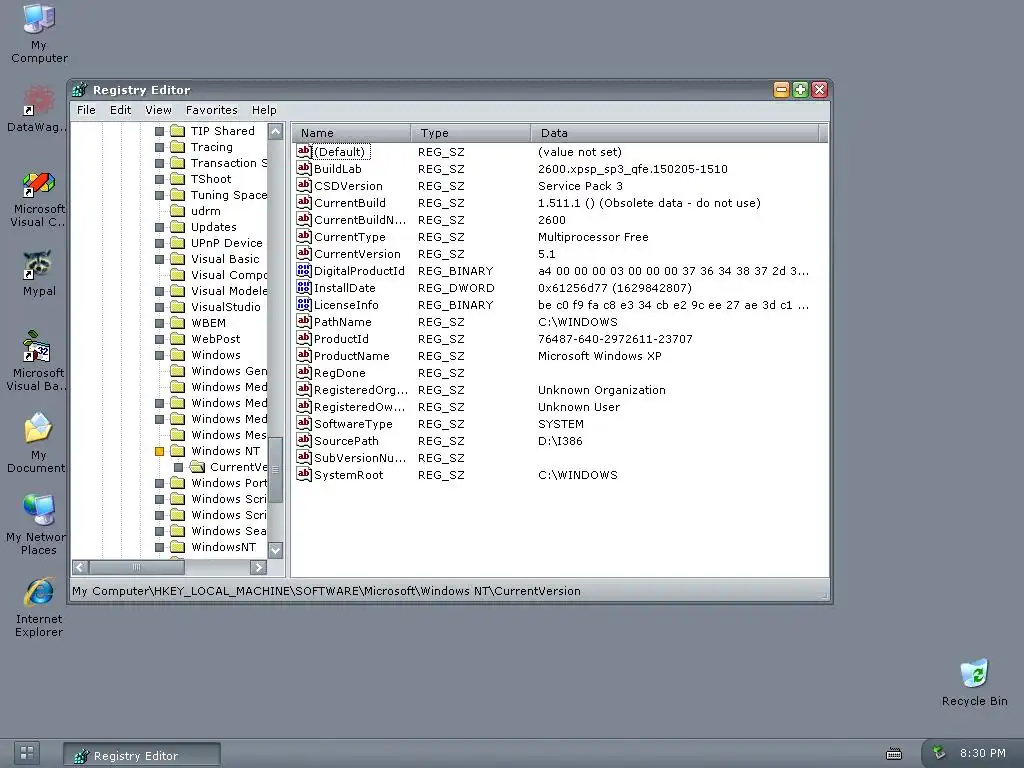Open My Documents desktop icon

[38, 443]
